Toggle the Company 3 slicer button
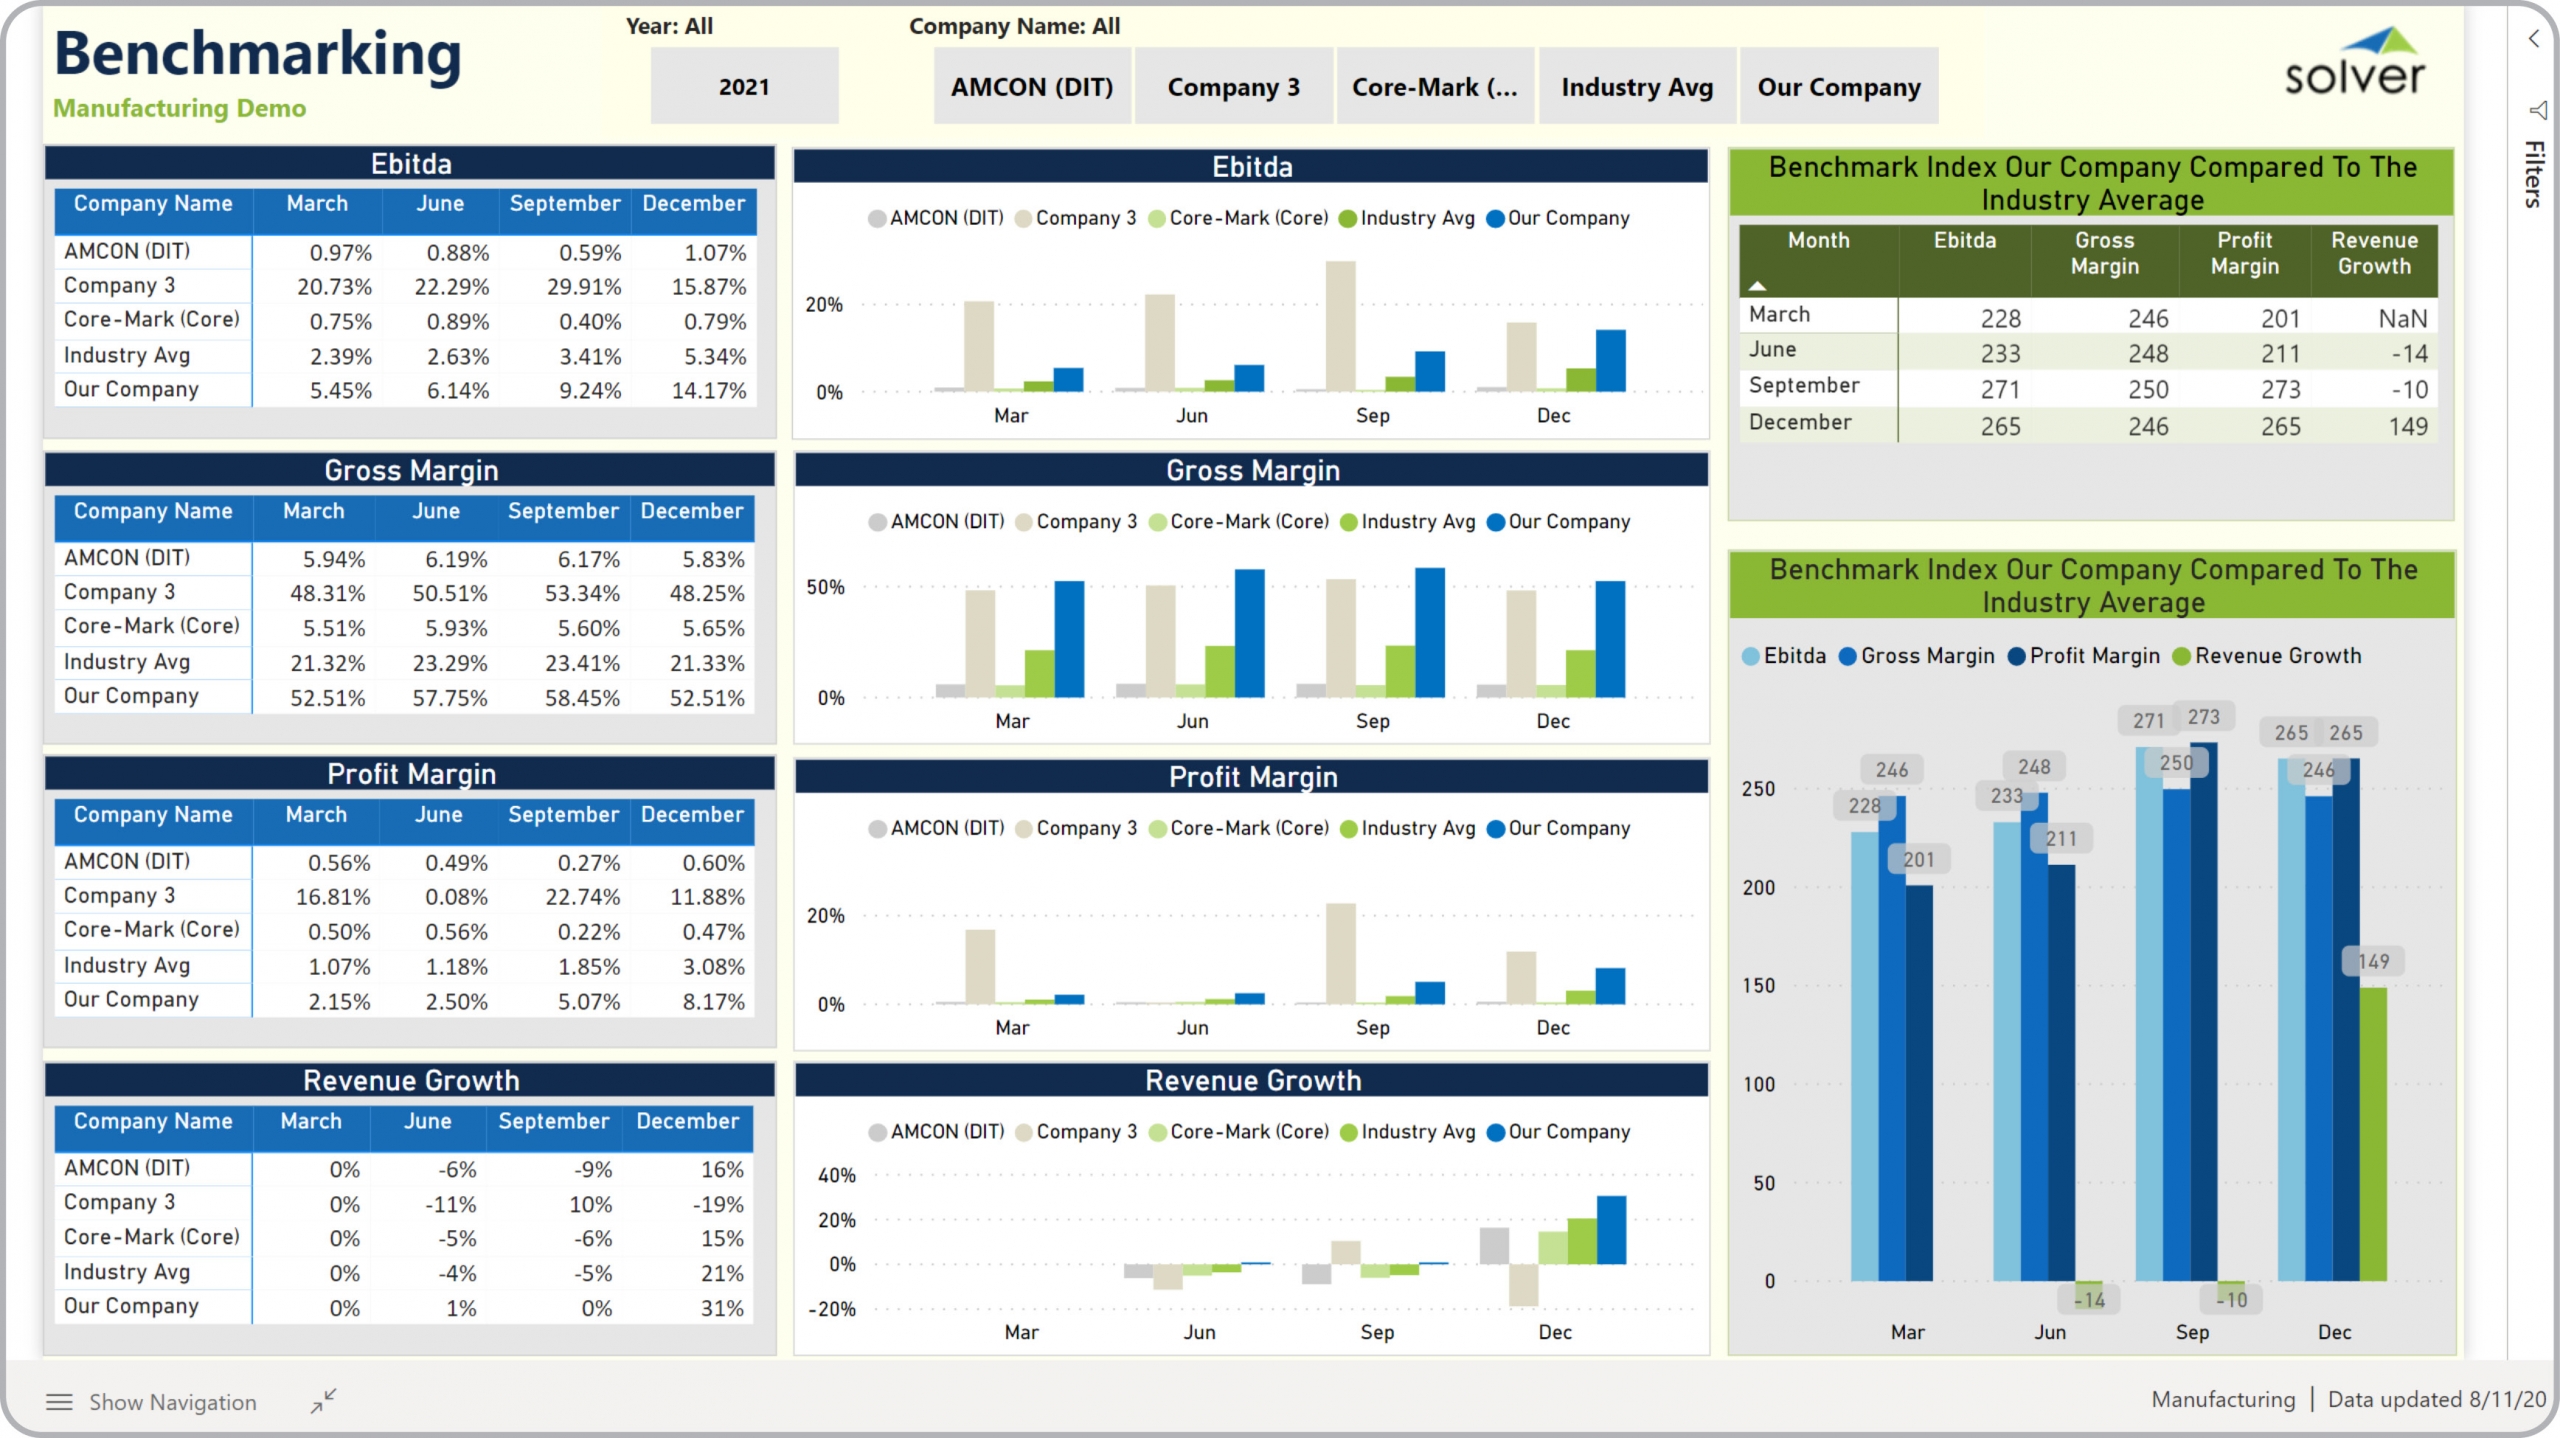The height and width of the screenshot is (1438, 2560). [1233, 87]
